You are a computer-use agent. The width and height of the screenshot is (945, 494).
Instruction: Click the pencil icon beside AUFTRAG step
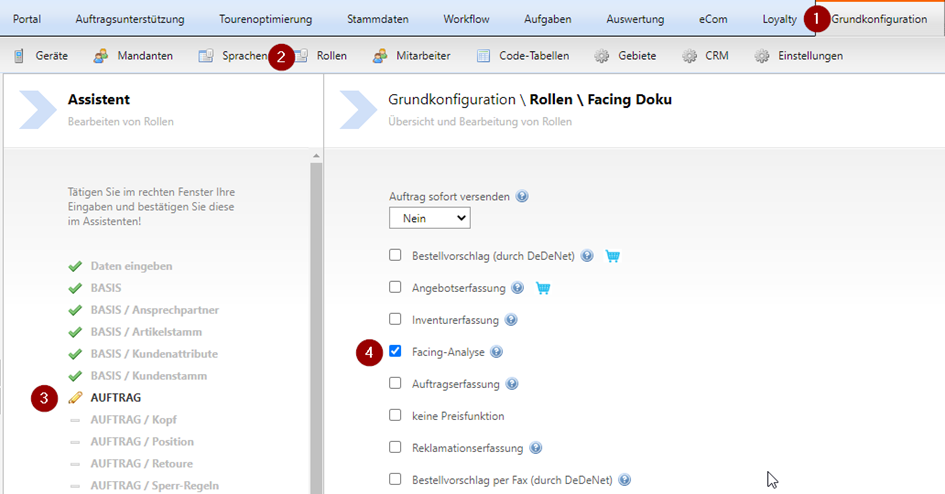pos(75,398)
